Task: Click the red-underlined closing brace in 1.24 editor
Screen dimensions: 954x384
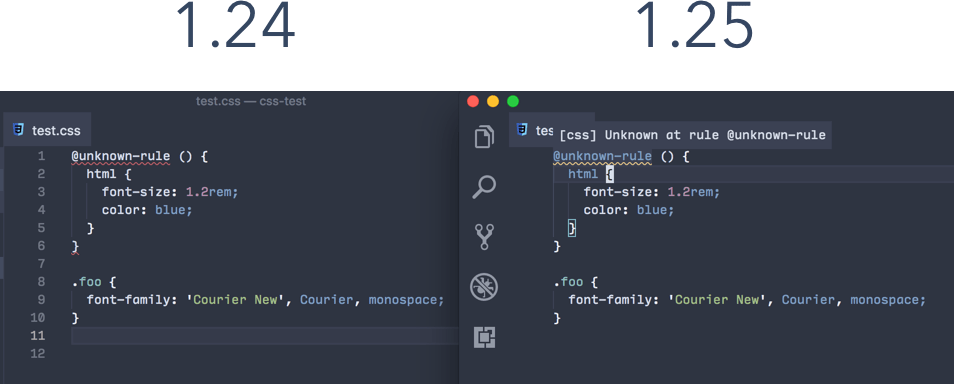Action: click(x=75, y=246)
